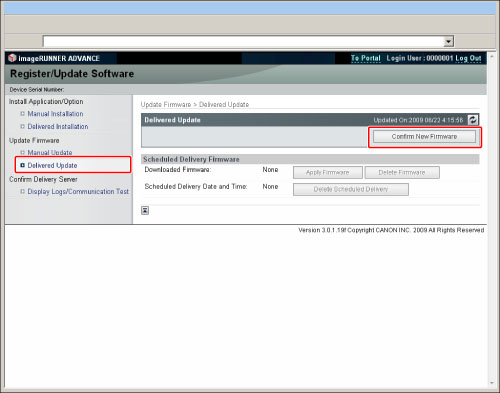This screenshot has width=500, height=393.
Task: Click the Apply Firmware button
Action: [328, 172]
